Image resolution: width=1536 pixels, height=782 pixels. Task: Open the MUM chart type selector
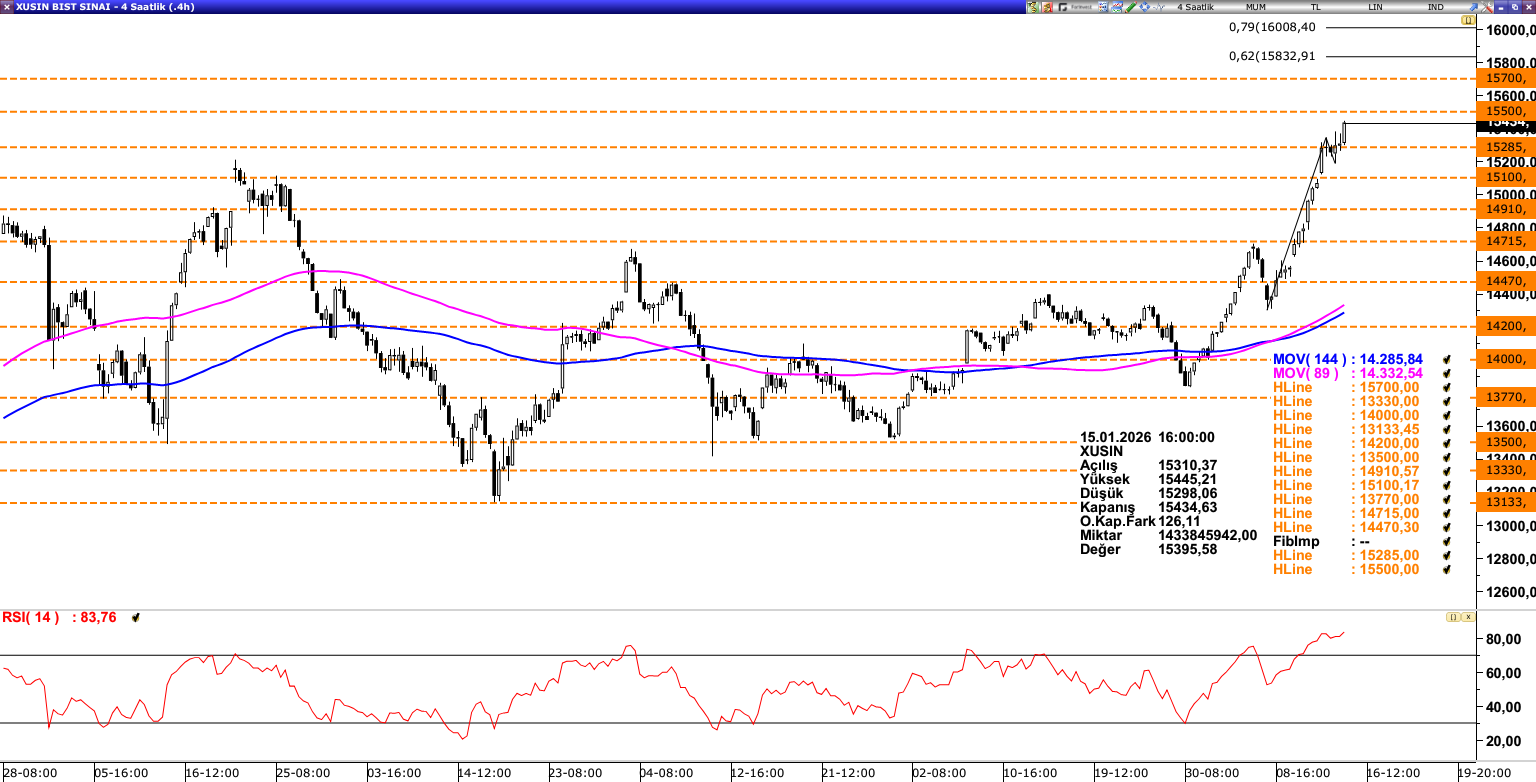pyautogui.click(x=1255, y=7)
